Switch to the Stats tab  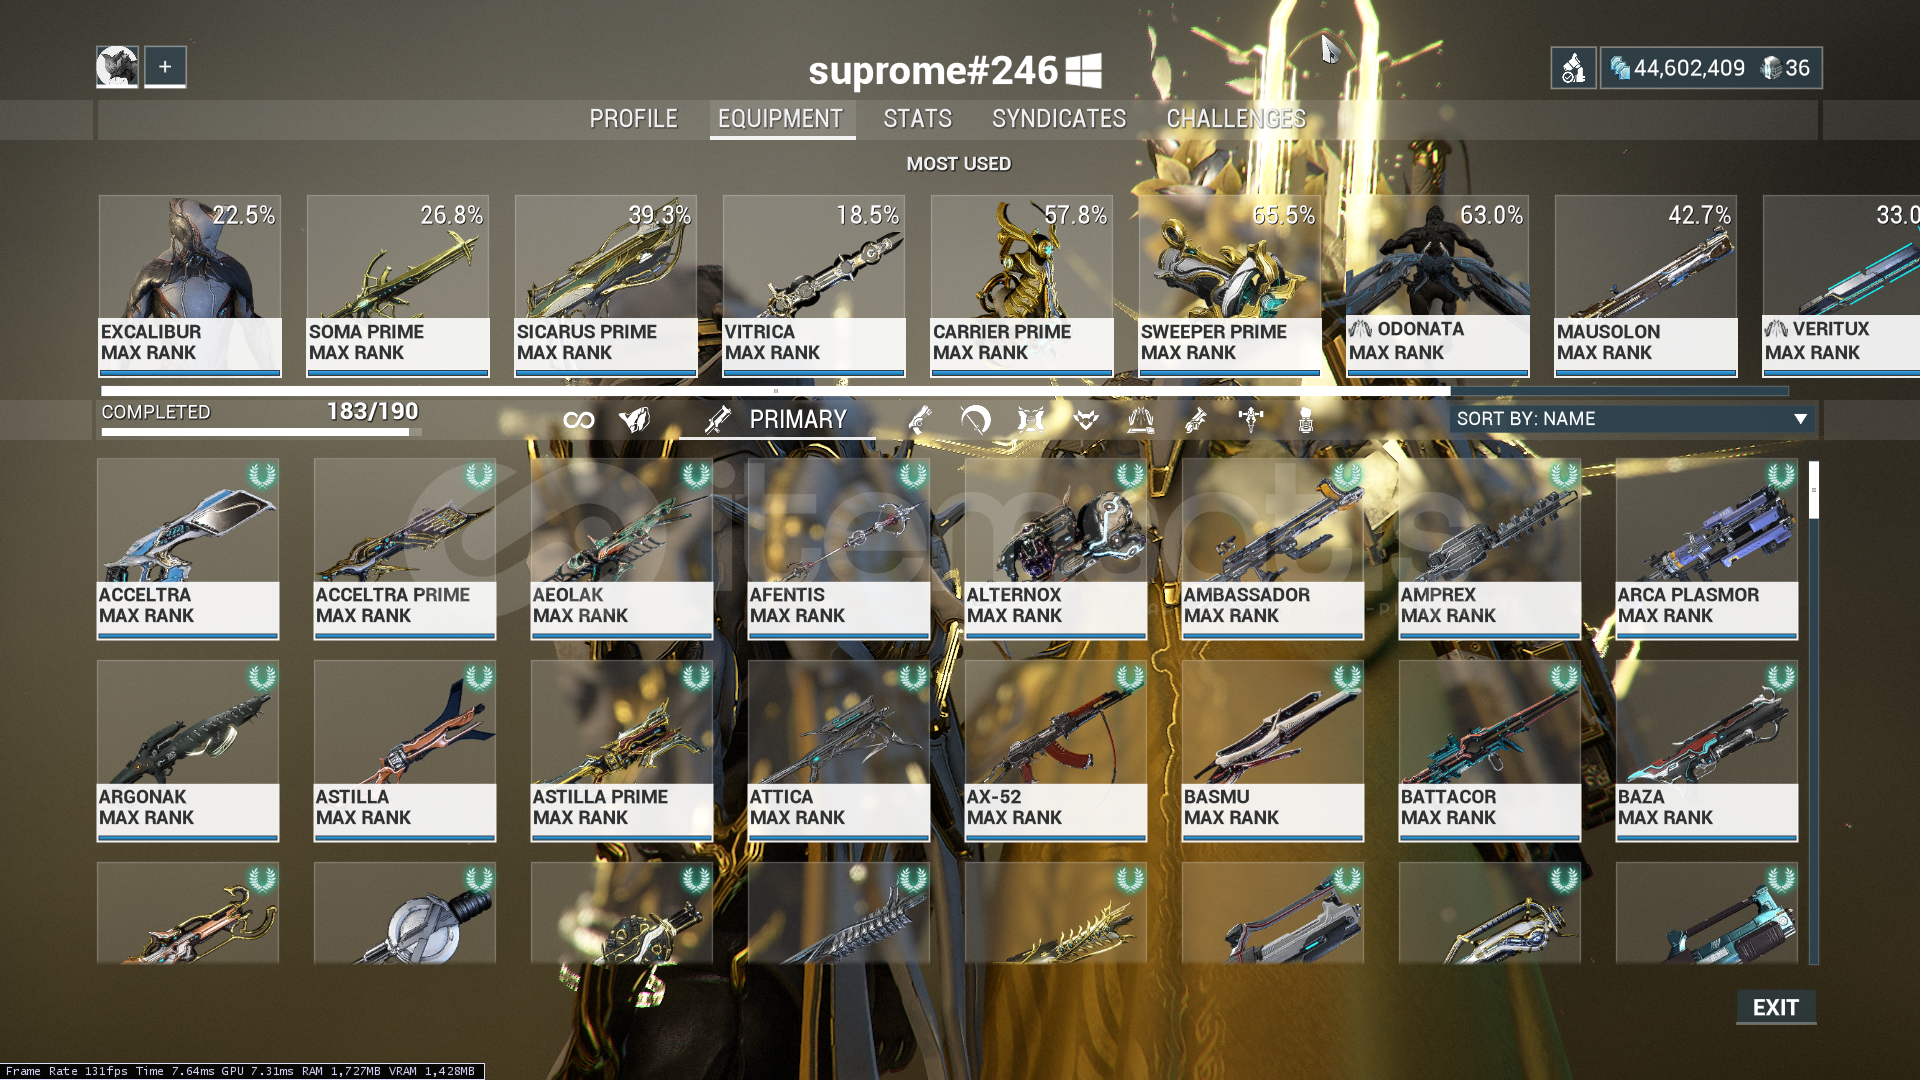coord(917,119)
